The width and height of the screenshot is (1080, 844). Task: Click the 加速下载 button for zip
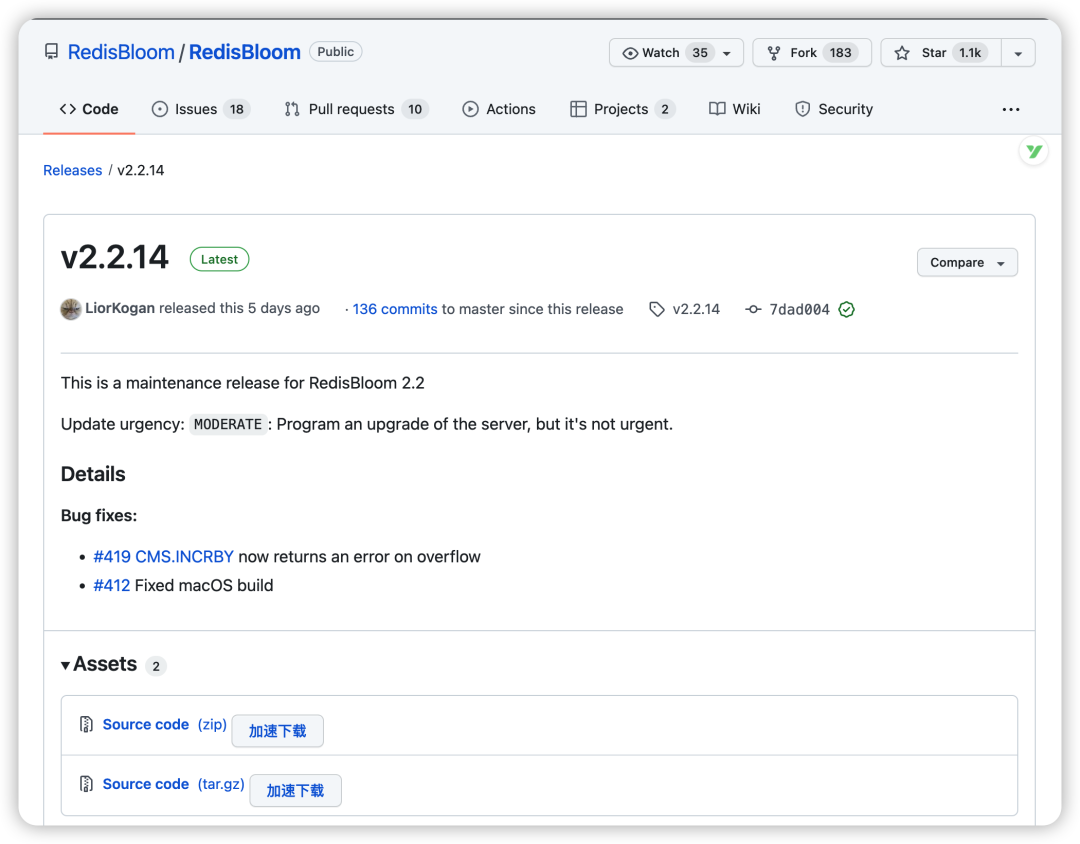click(278, 731)
